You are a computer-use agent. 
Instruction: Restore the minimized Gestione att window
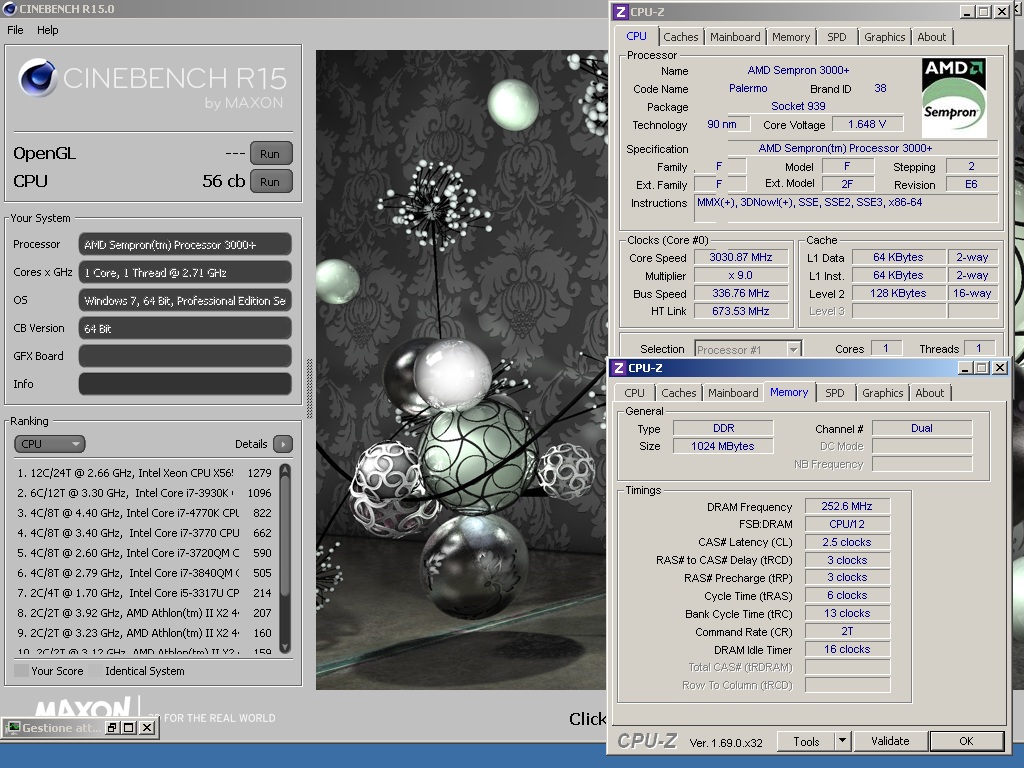(112, 728)
